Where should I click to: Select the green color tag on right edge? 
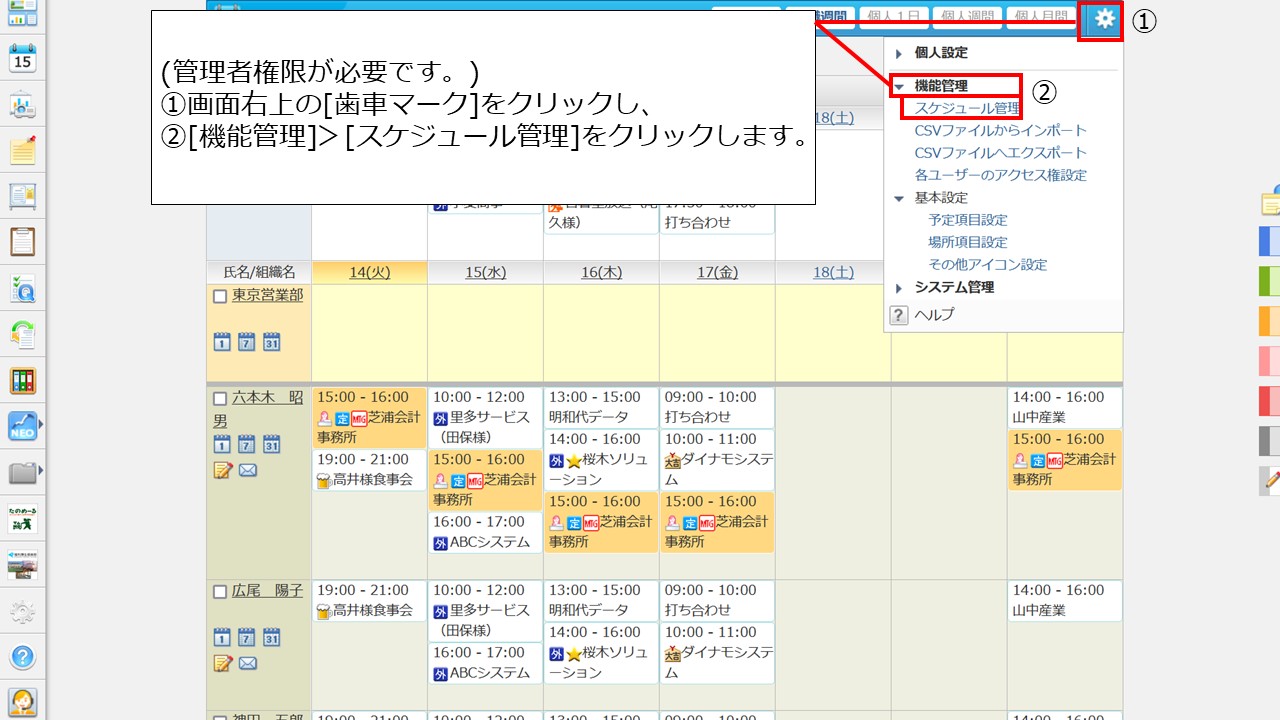1269,281
